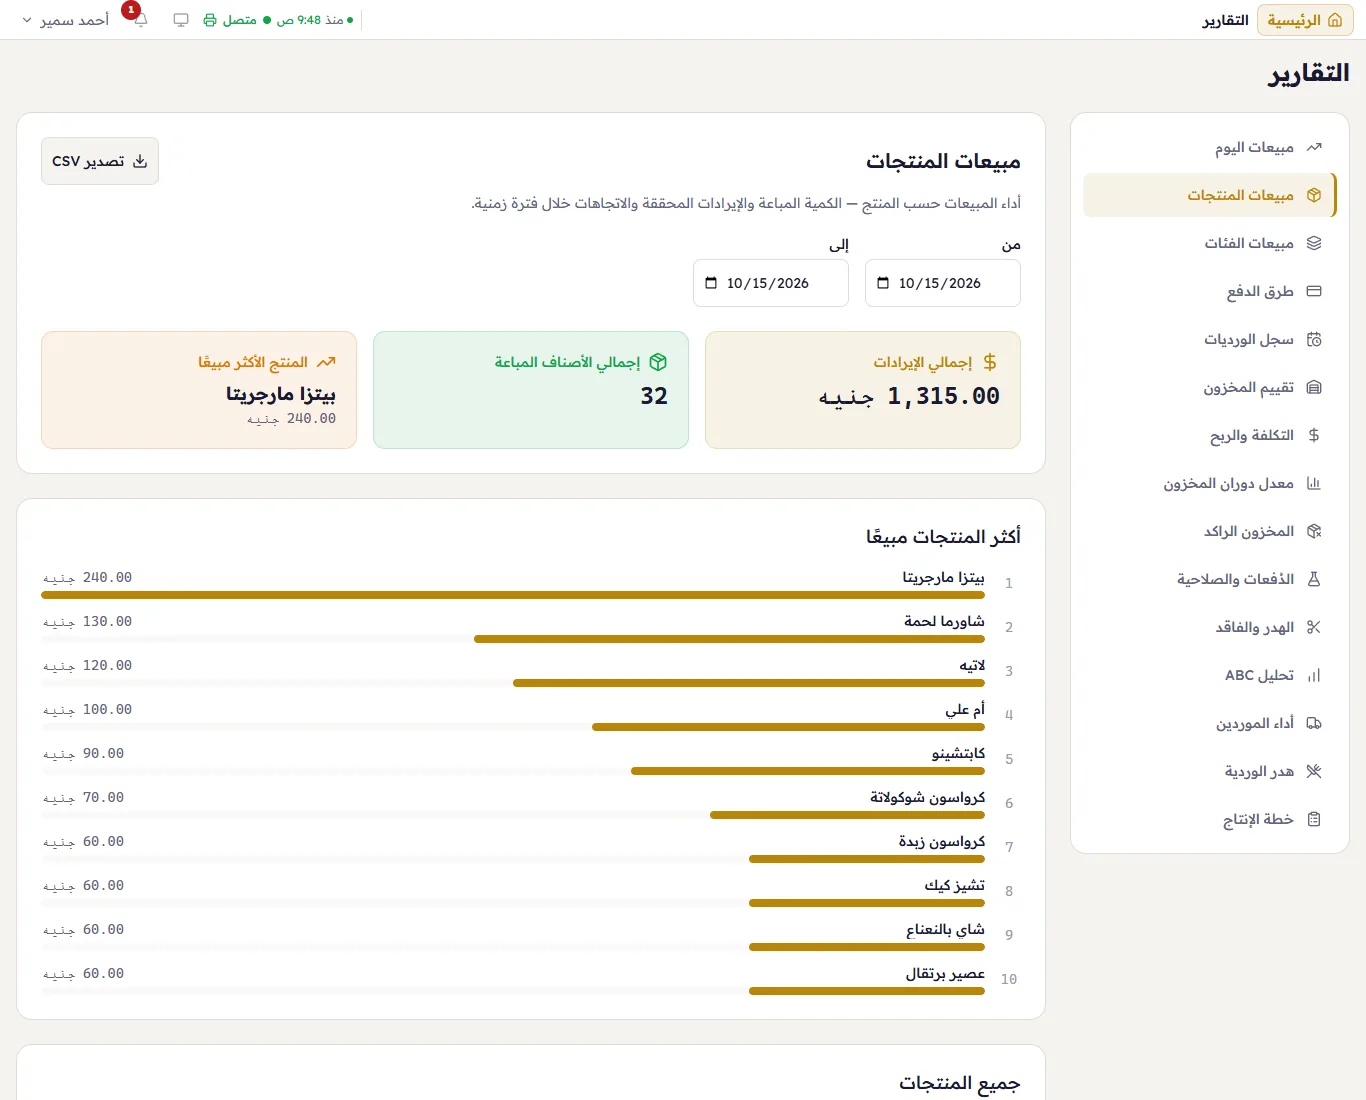This screenshot has width=1366, height=1100.
Task: Select مبيعات المنتجات in the sidebar
Action: (1210, 195)
